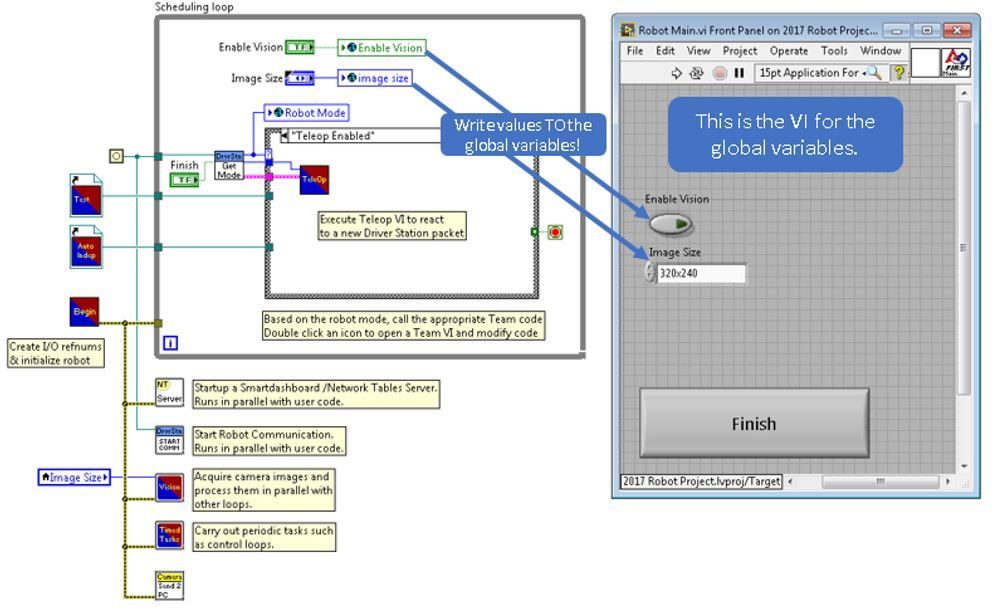
Task: Click the zero numeric constant
Action: pos(116,156)
